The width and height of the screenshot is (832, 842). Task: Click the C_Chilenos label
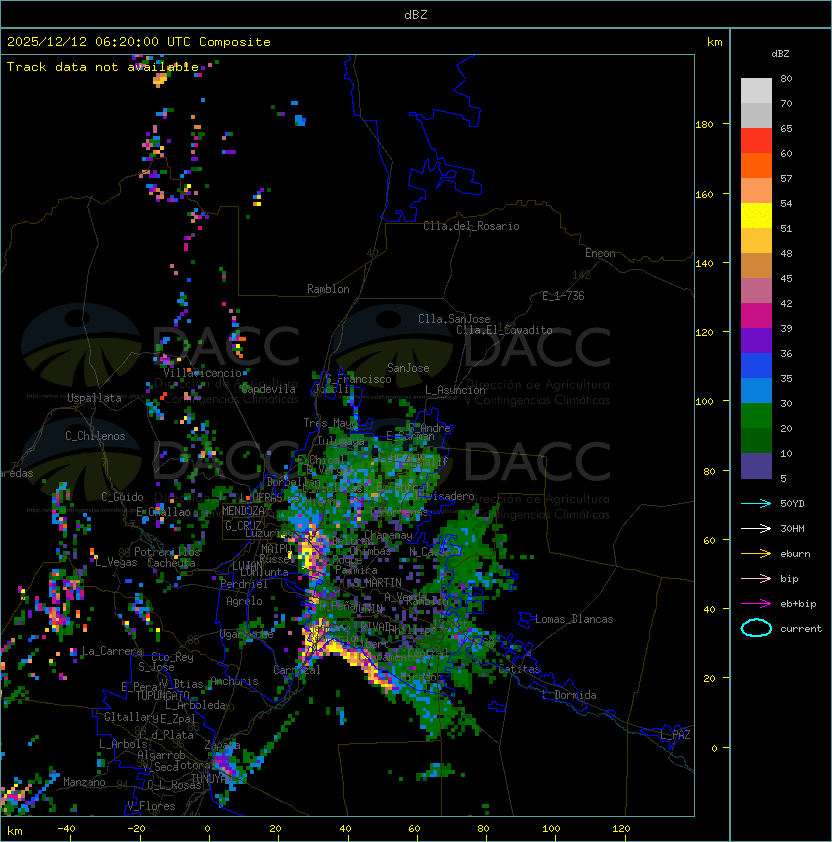pyautogui.click(x=95, y=436)
